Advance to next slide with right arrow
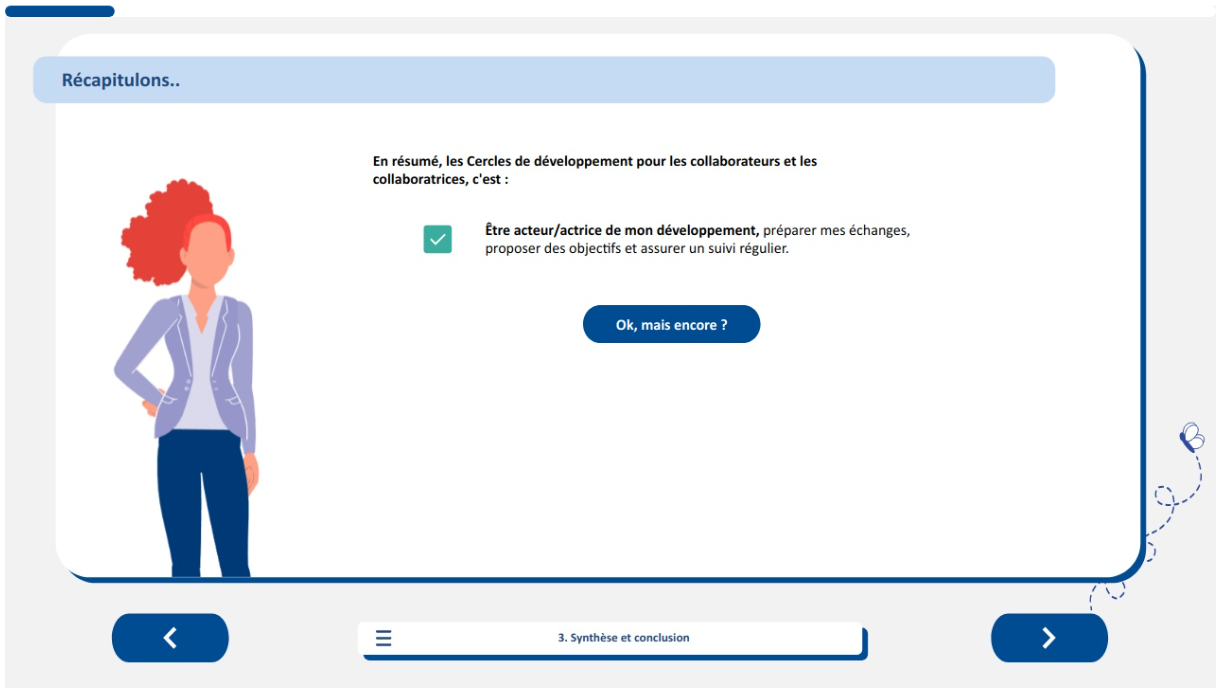Image resolution: width=1222 pixels, height=696 pixels. coord(1049,638)
